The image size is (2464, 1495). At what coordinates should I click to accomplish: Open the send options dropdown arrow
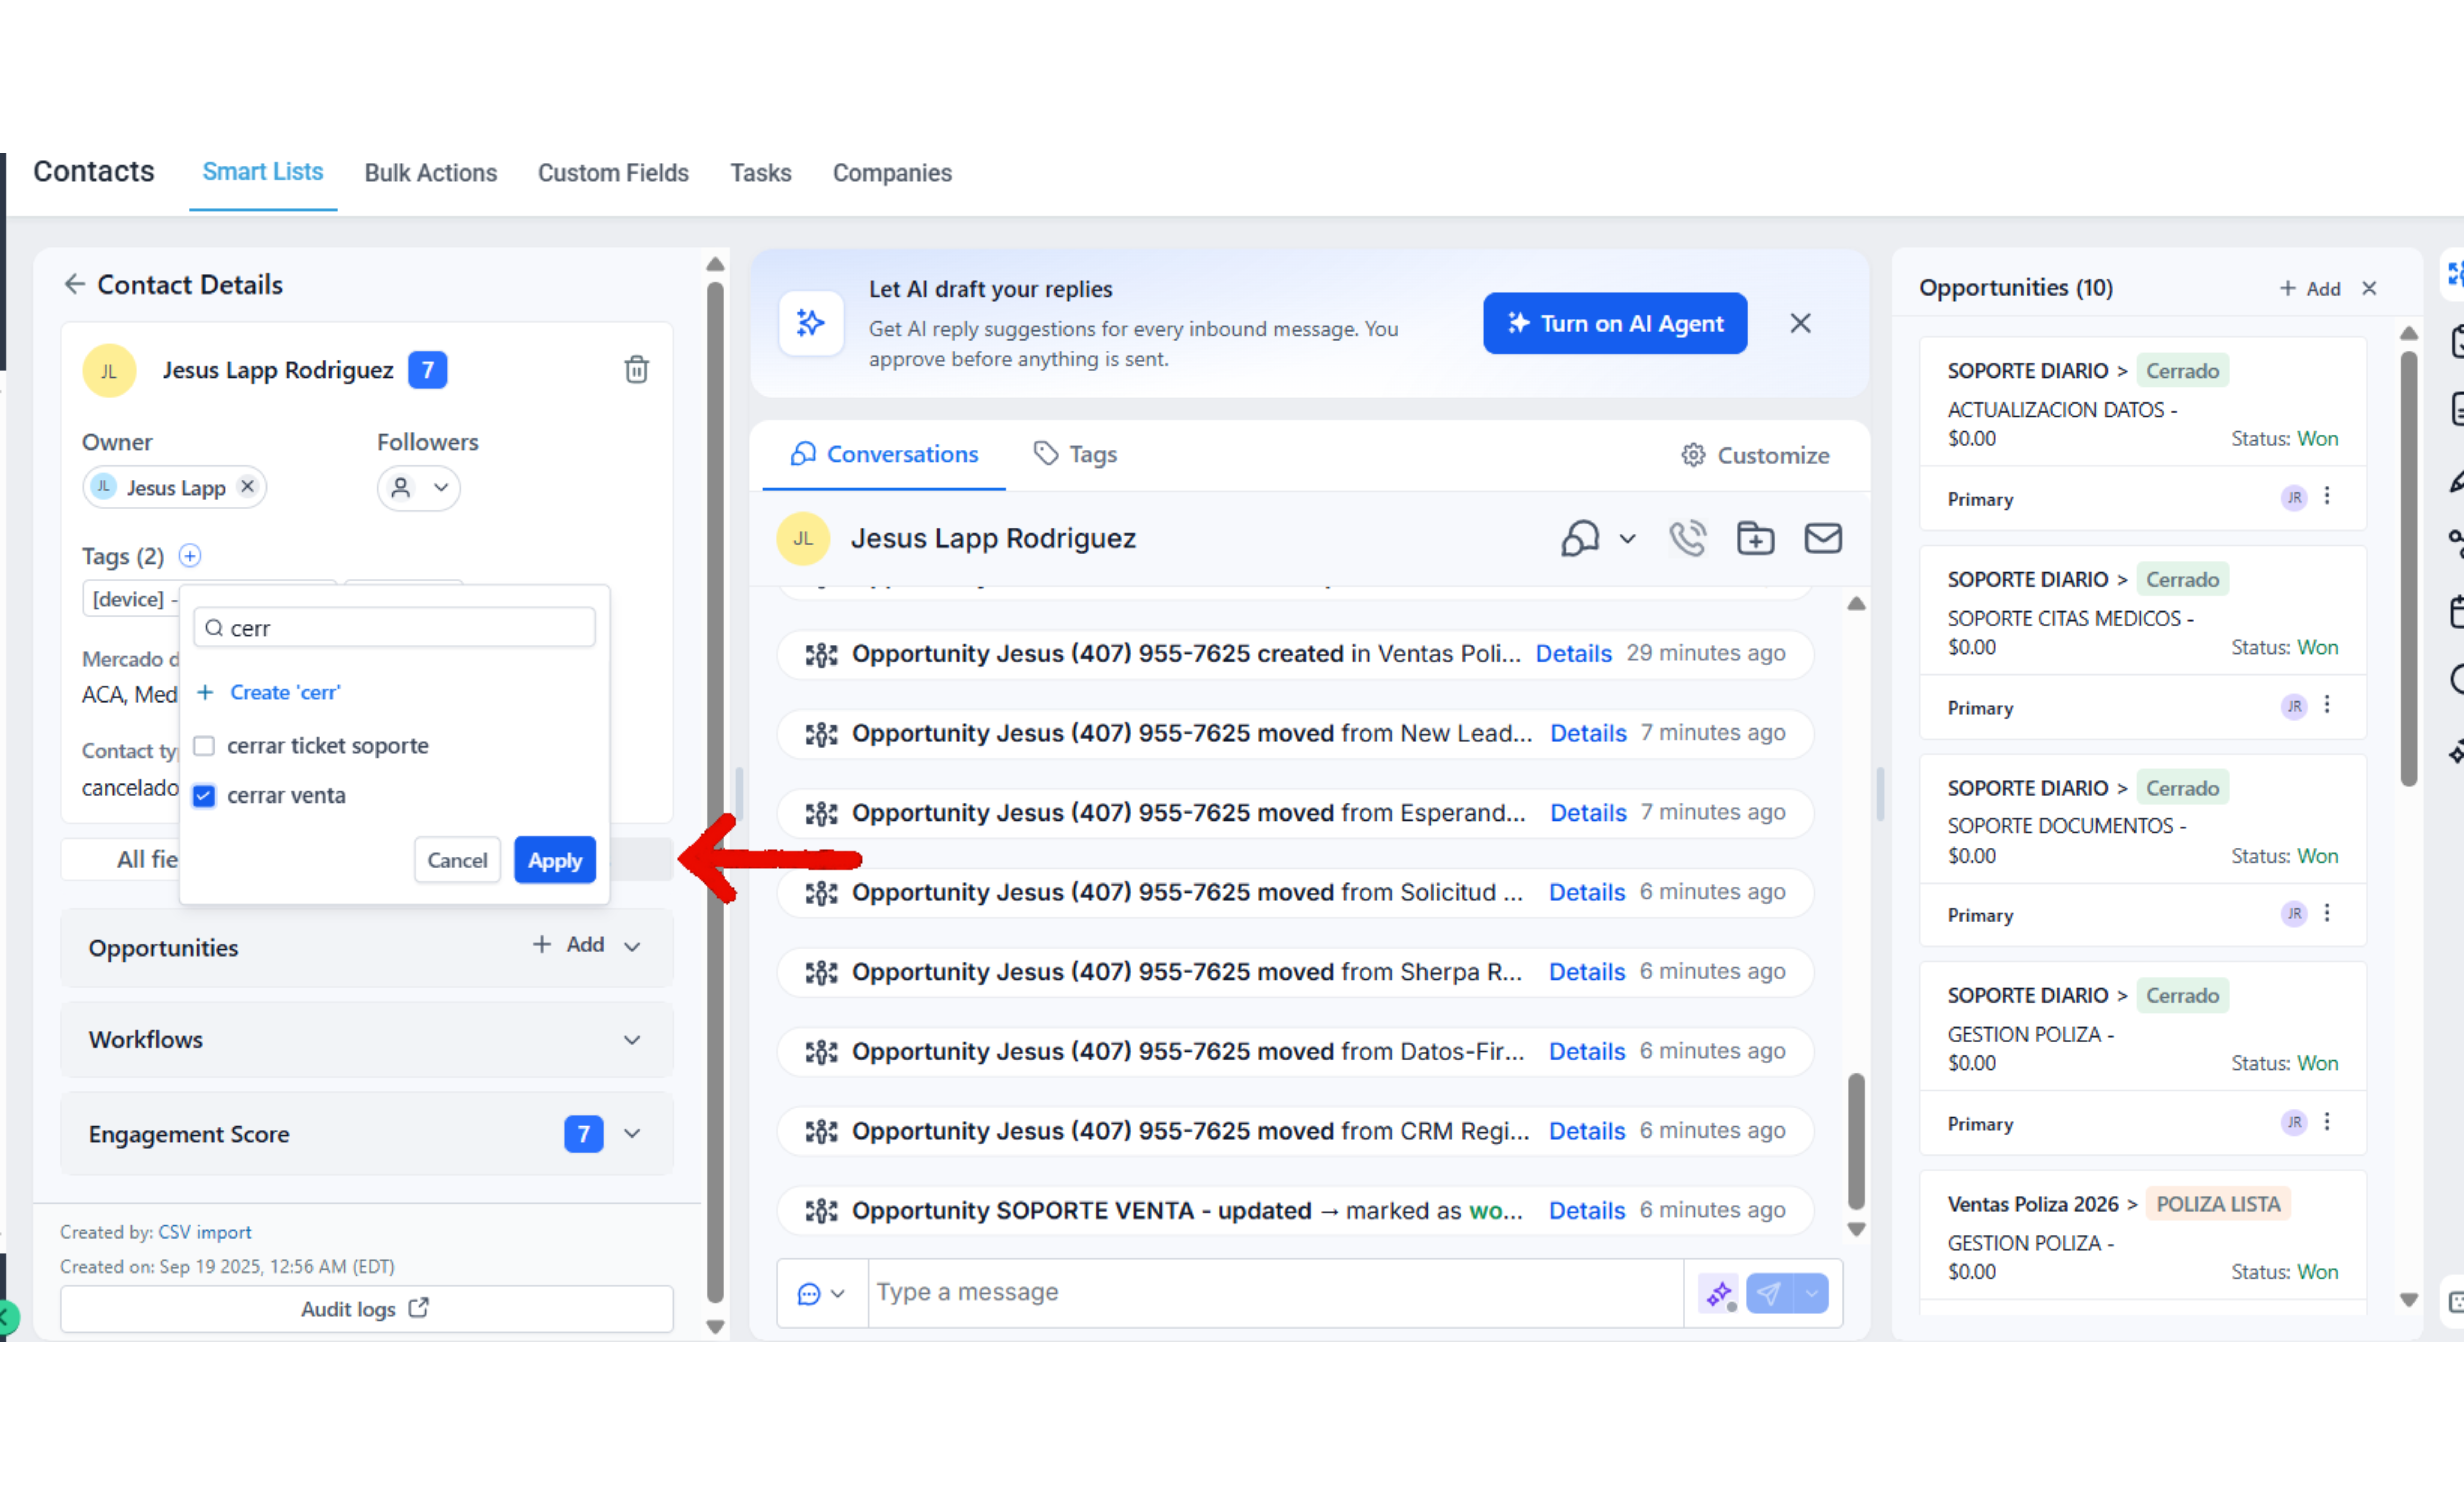coord(1811,1294)
